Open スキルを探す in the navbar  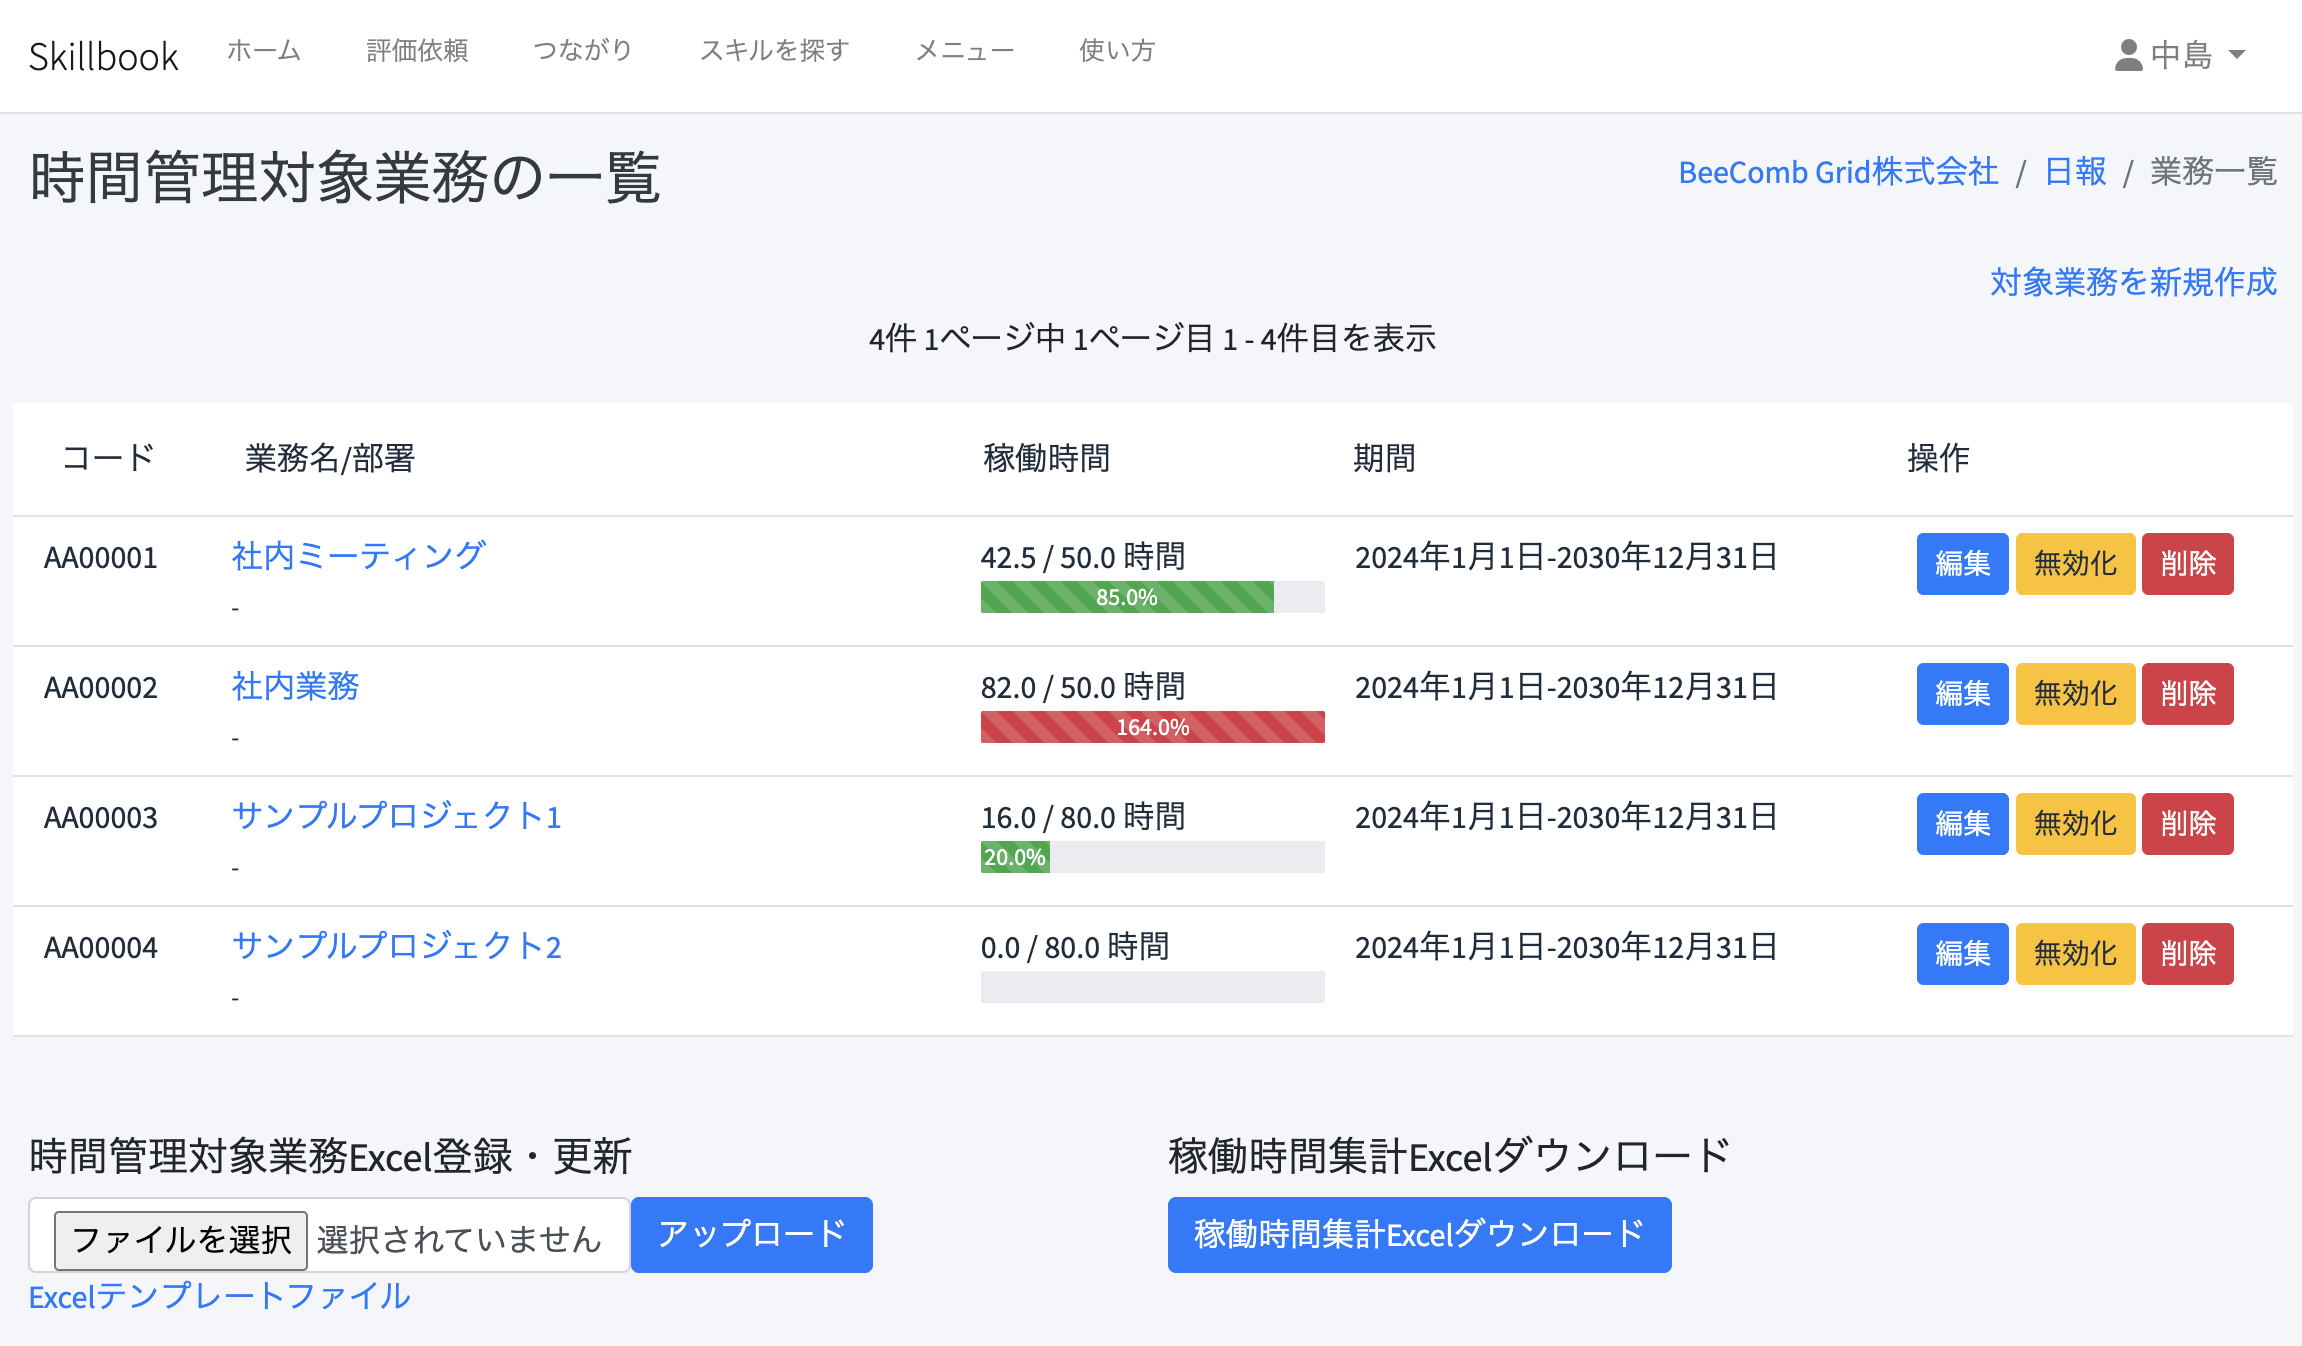click(774, 51)
